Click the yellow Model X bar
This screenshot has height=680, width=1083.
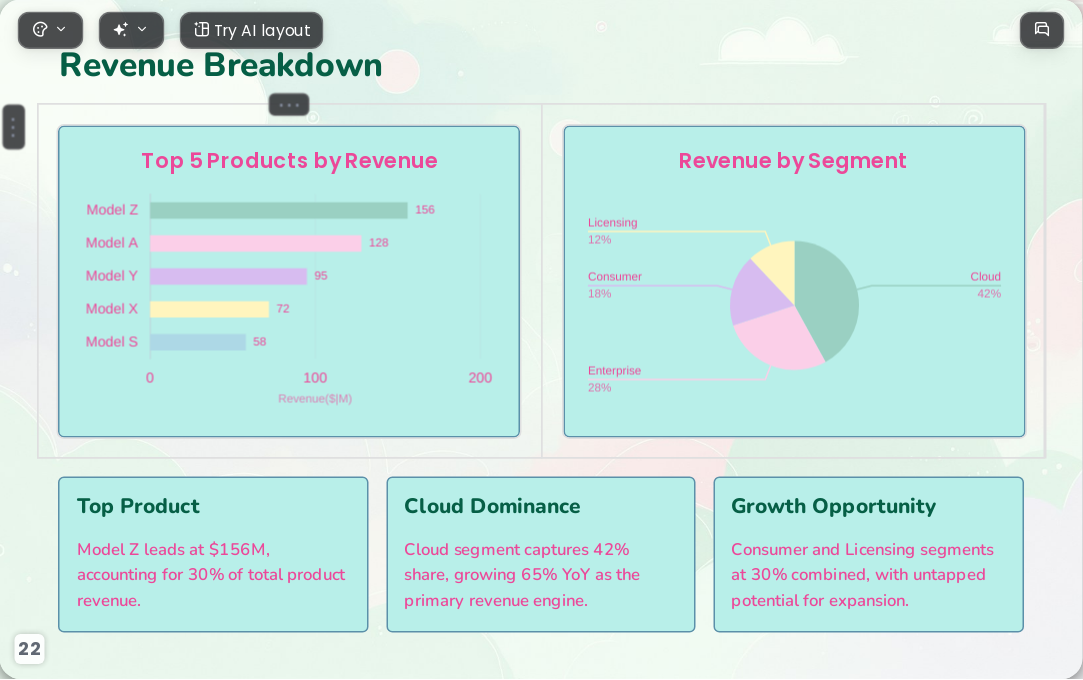[209, 309]
